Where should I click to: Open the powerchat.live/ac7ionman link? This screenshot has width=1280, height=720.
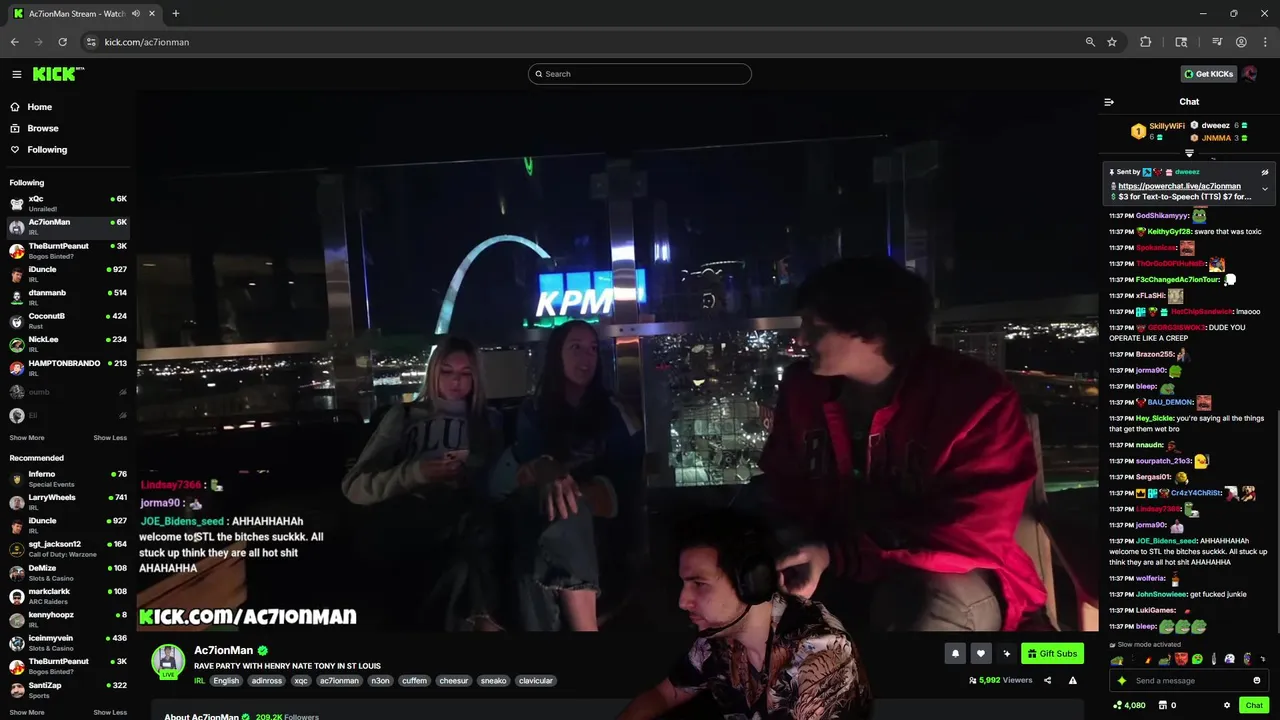1179,186
